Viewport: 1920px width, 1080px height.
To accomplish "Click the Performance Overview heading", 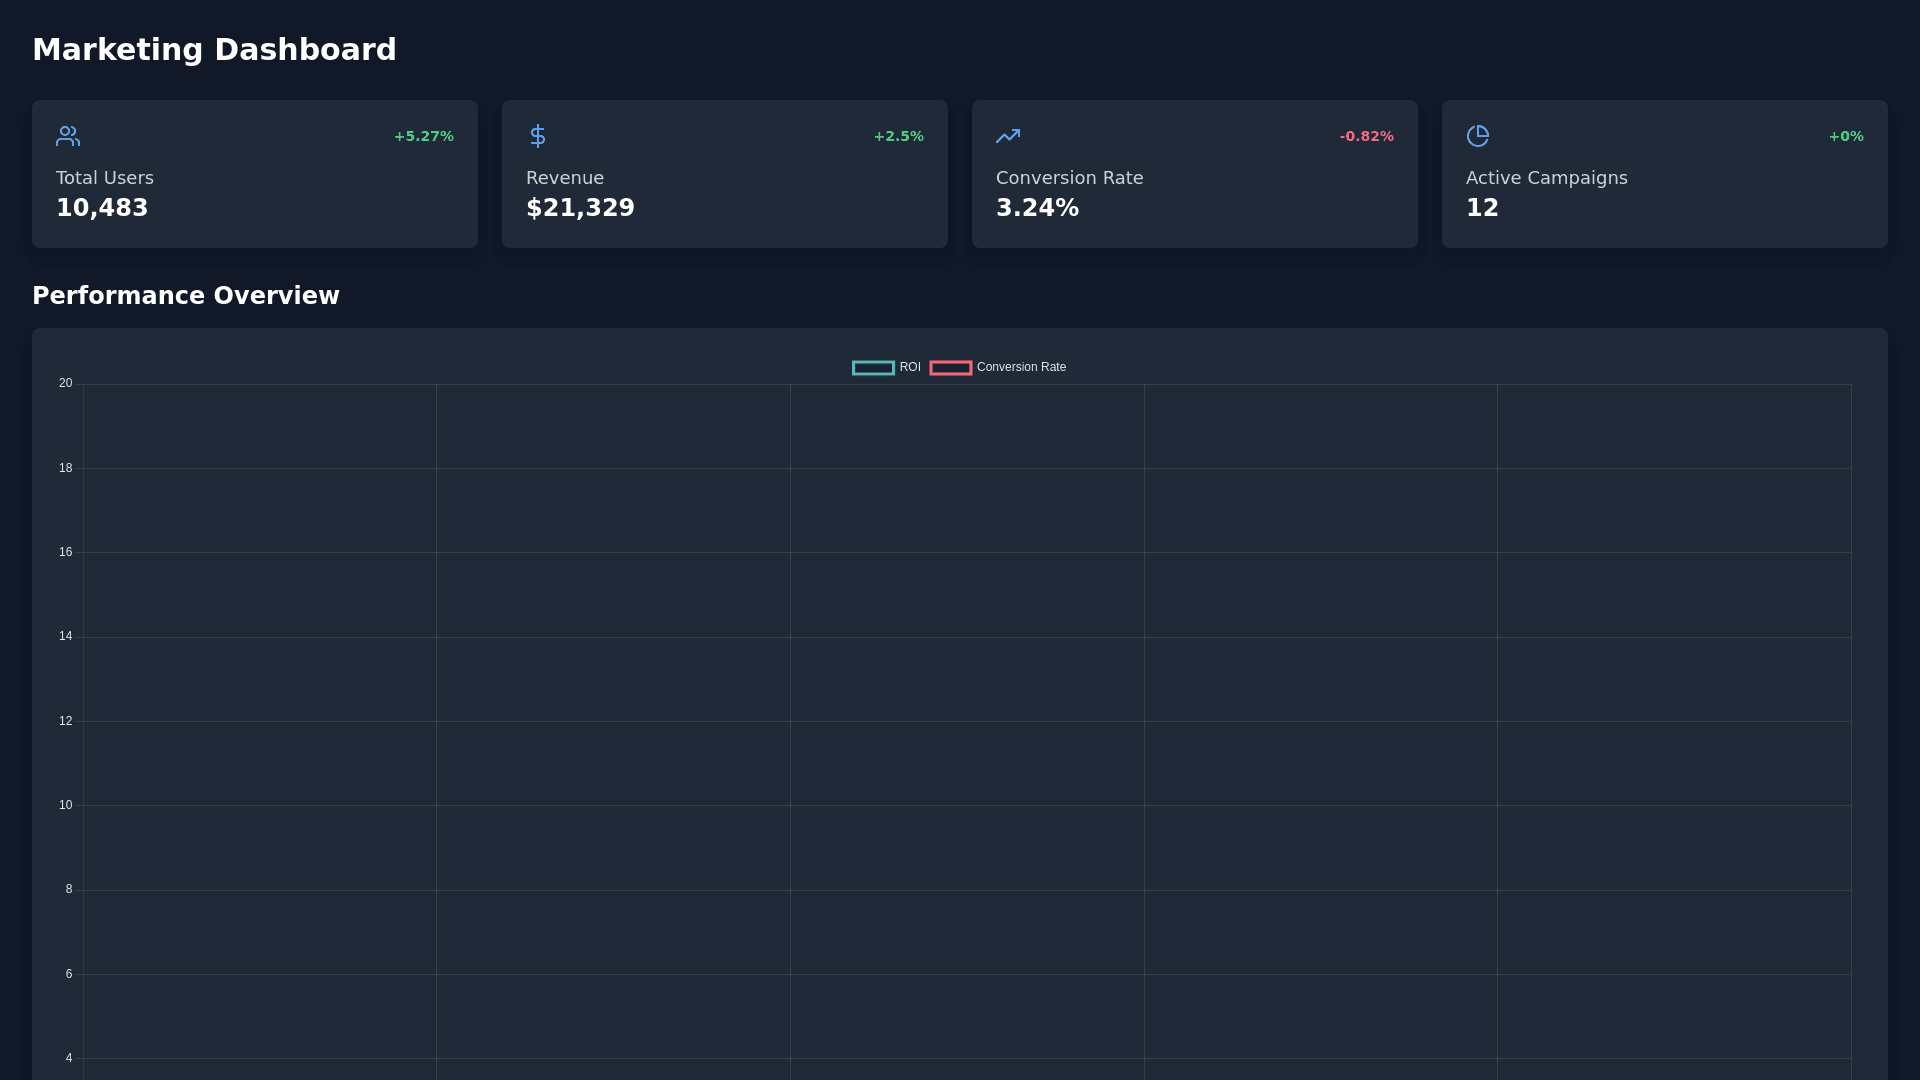I will click(186, 296).
